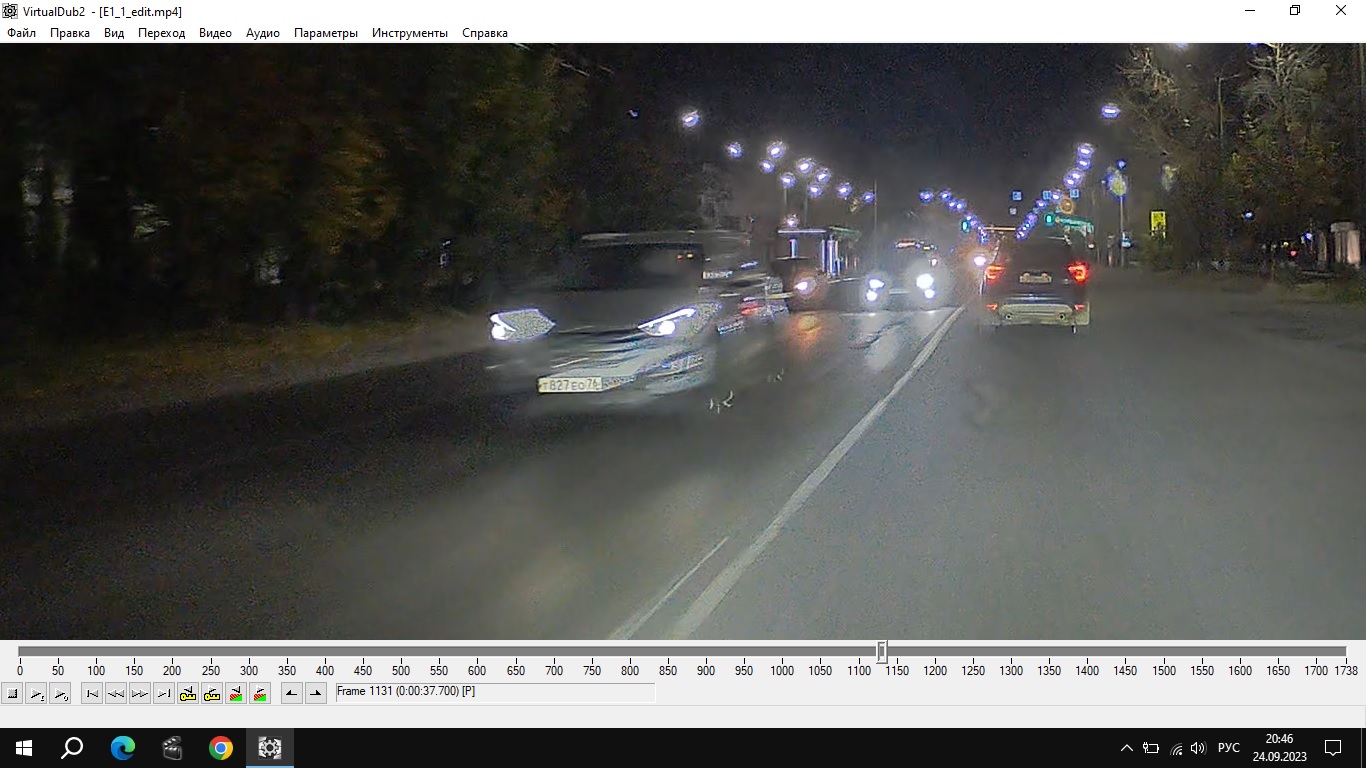Click the timeline slider handle at frame 1131
Screen dimensions: 1366x768
882,652
